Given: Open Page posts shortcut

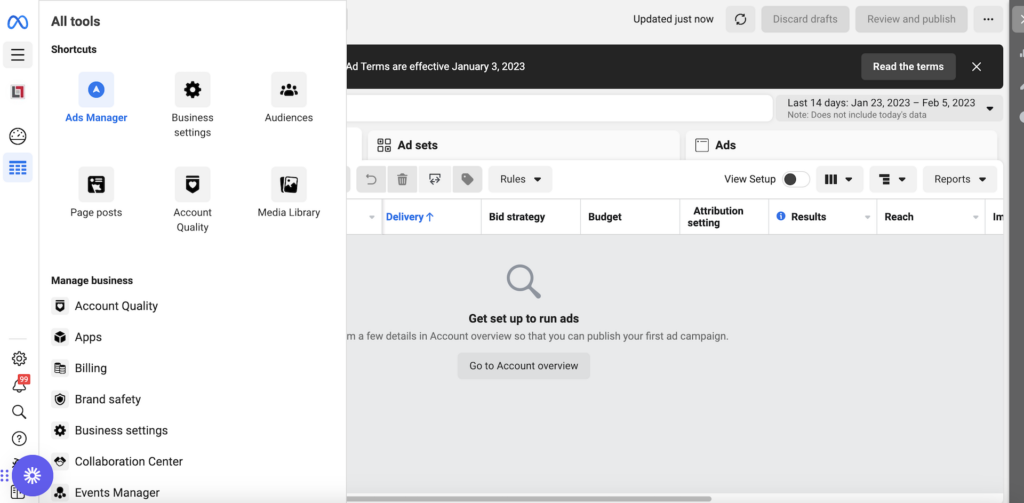Looking at the screenshot, I should (96, 193).
